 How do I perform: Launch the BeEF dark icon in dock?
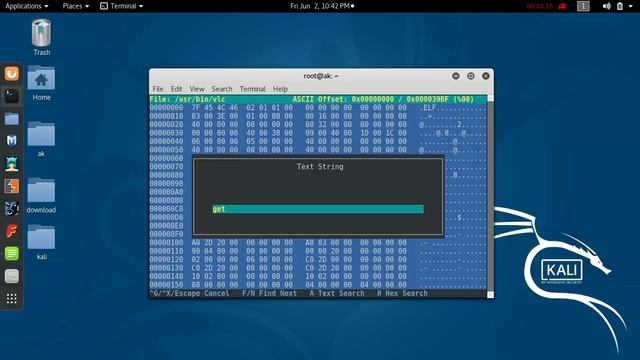click(x=11, y=209)
